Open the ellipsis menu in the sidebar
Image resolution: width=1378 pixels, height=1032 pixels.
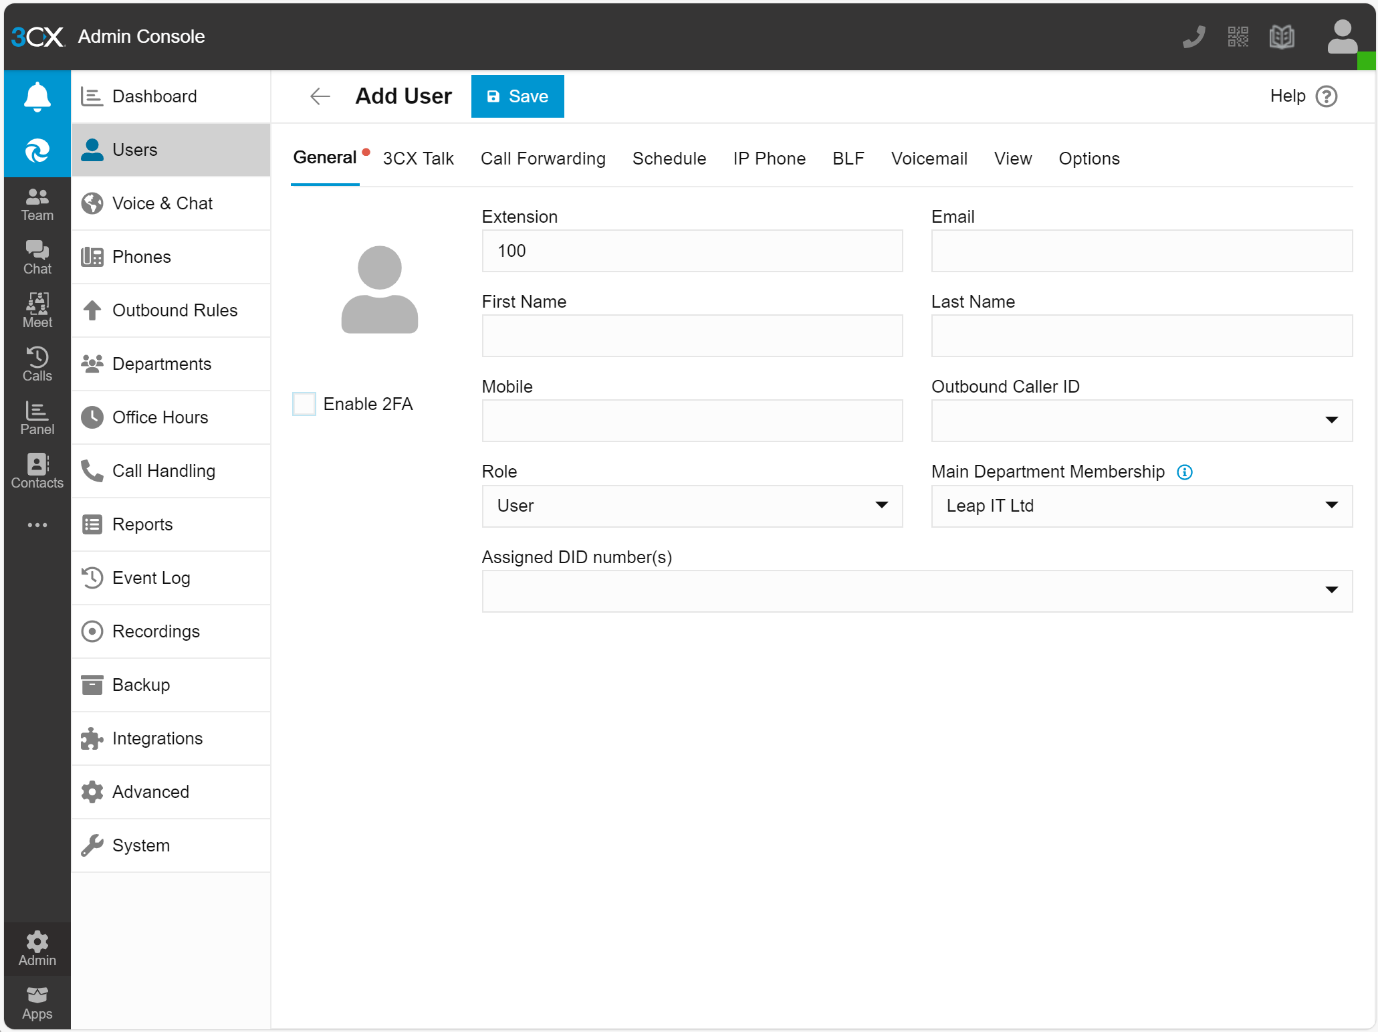coord(37,524)
